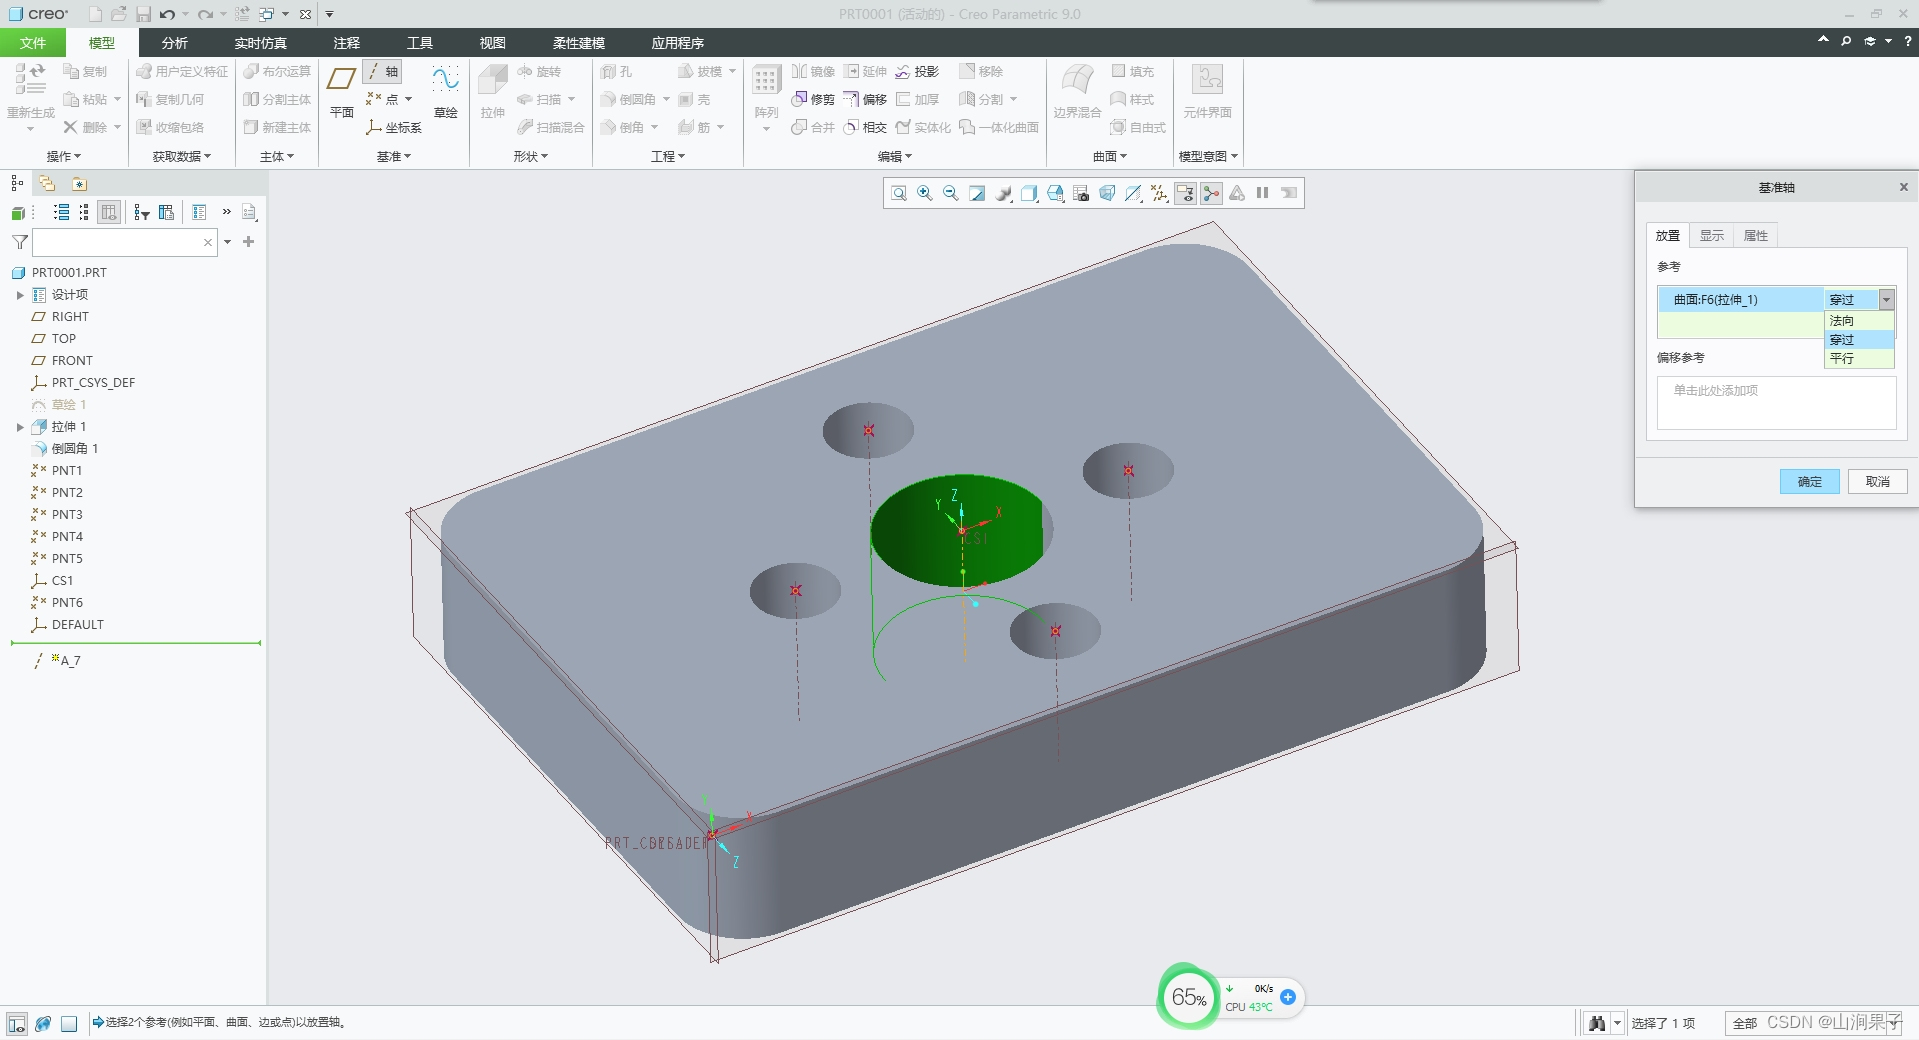1919x1040 pixels.
Task: Open constraint type dropdown arrow in 基准轴 dialog
Action: [1886, 300]
